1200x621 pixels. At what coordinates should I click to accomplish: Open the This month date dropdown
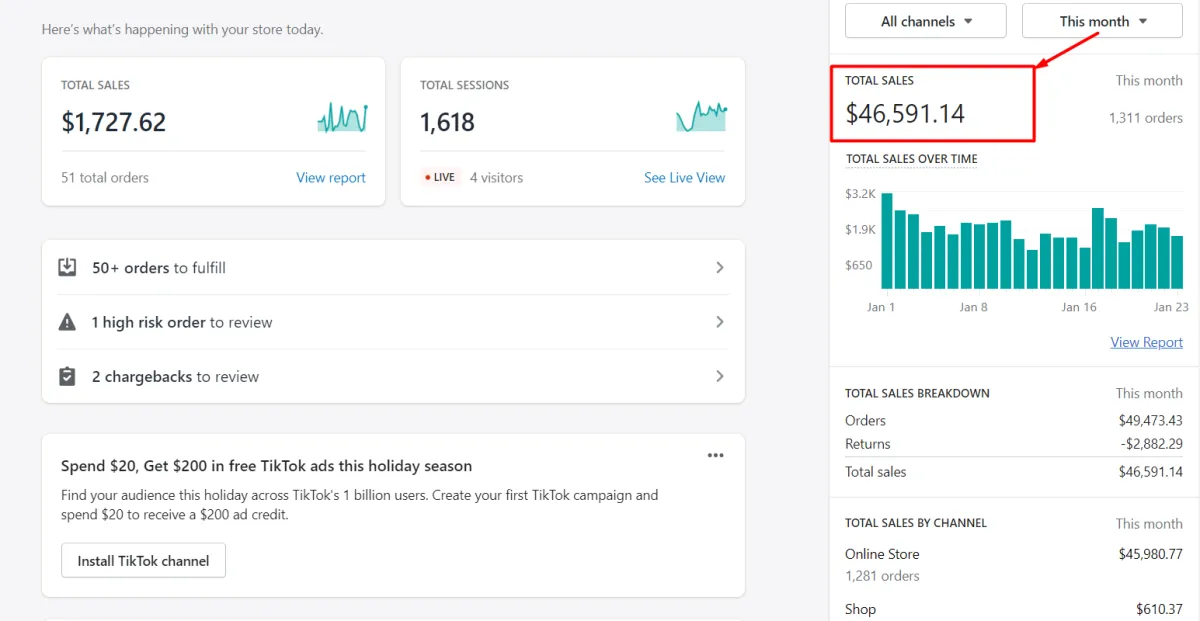1102,21
